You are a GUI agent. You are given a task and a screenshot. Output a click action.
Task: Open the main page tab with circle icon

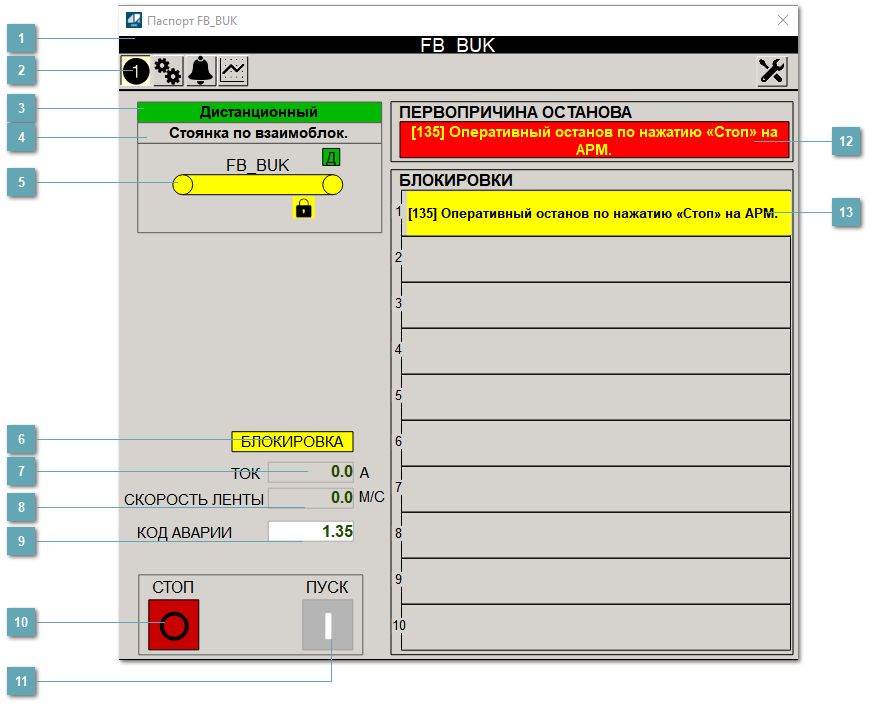point(135,71)
